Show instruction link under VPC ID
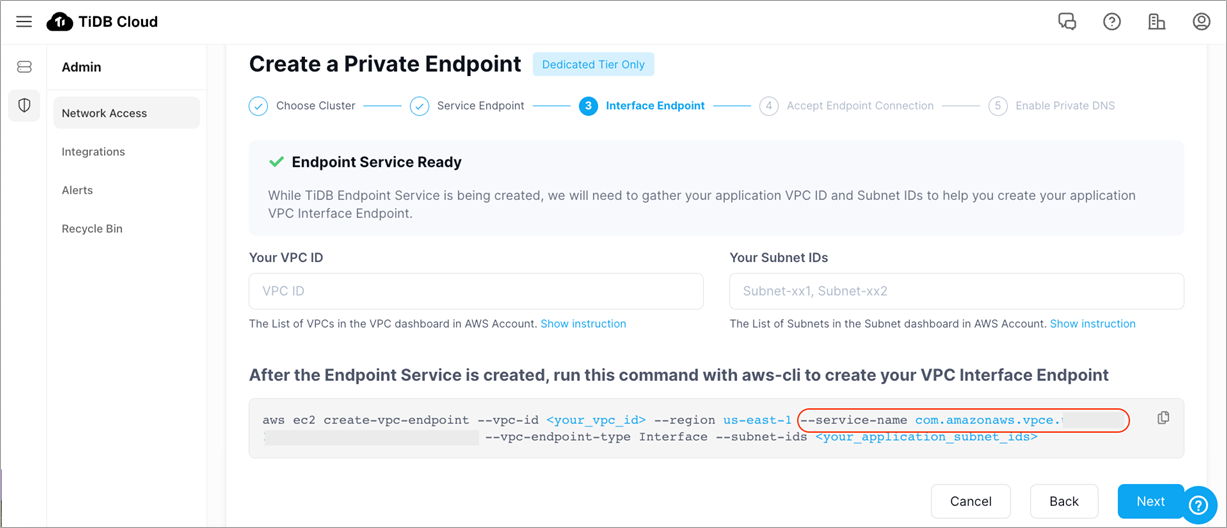 tap(583, 324)
